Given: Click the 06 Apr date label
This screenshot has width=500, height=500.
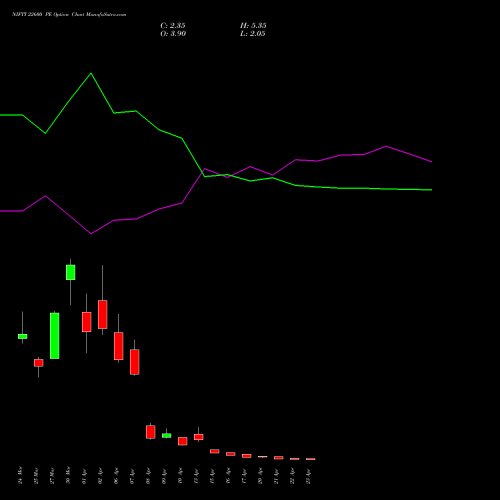Looking at the screenshot, I should (116, 476).
